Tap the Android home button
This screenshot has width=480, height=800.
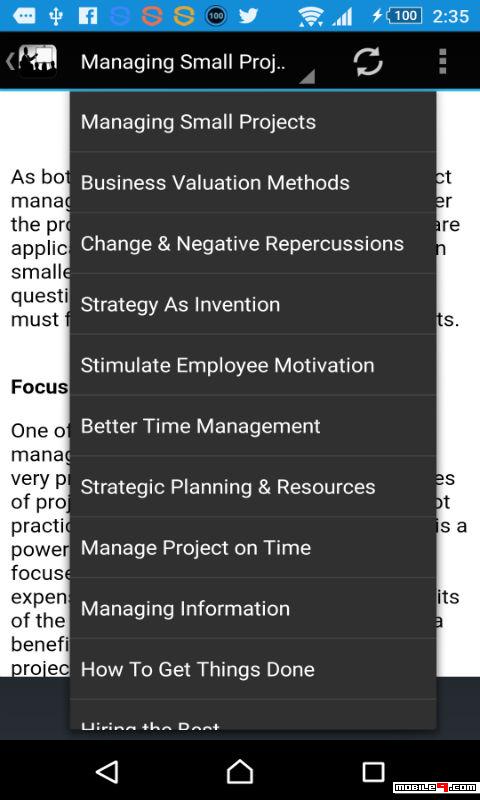tap(240, 771)
